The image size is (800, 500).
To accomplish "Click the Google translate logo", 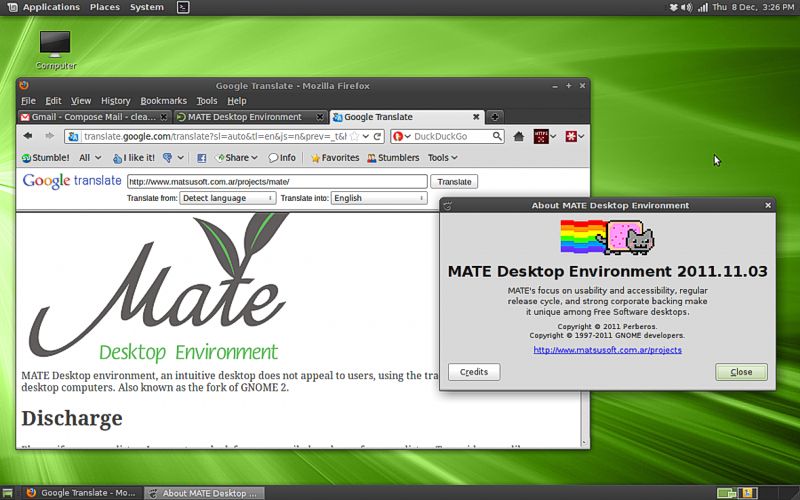I will point(72,181).
